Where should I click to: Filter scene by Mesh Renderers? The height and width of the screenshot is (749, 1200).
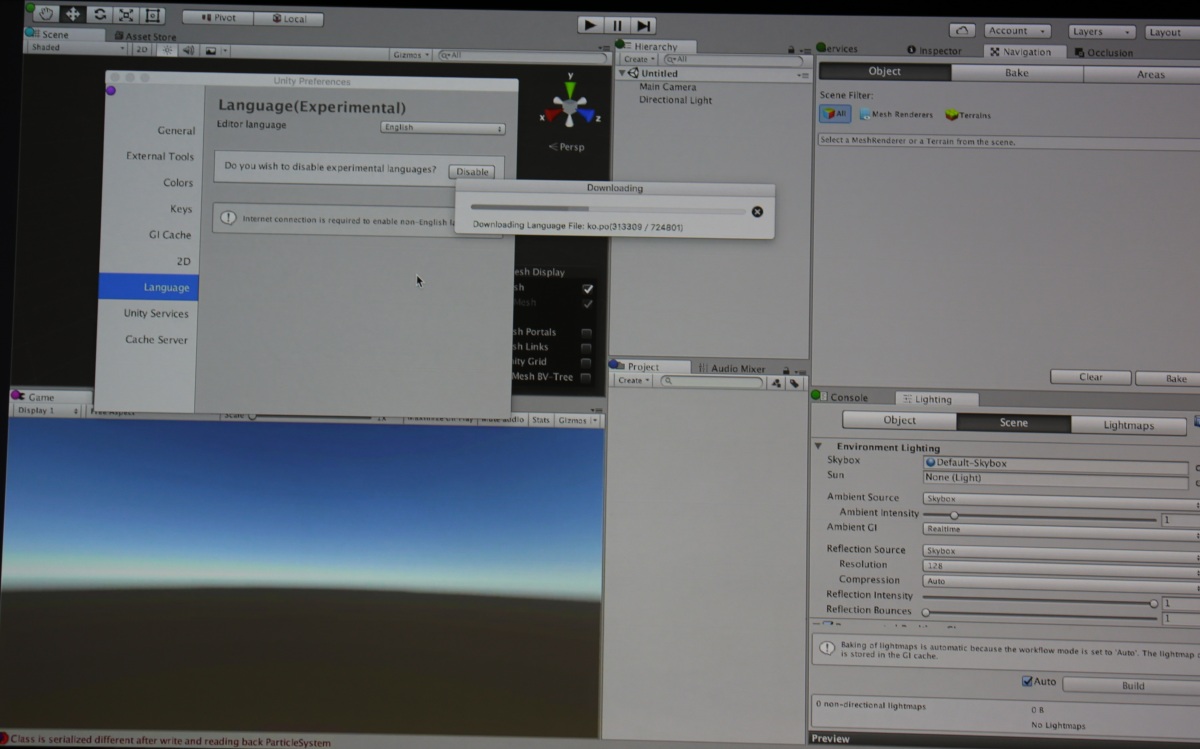pos(895,115)
